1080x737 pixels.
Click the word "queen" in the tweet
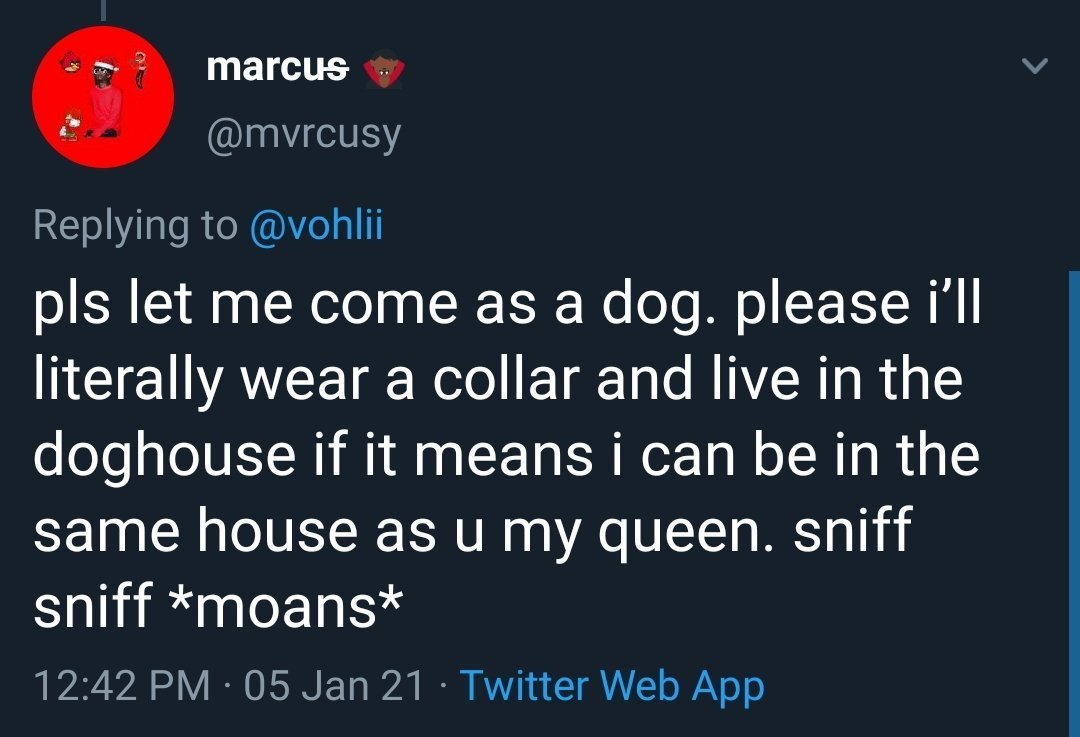pos(682,529)
